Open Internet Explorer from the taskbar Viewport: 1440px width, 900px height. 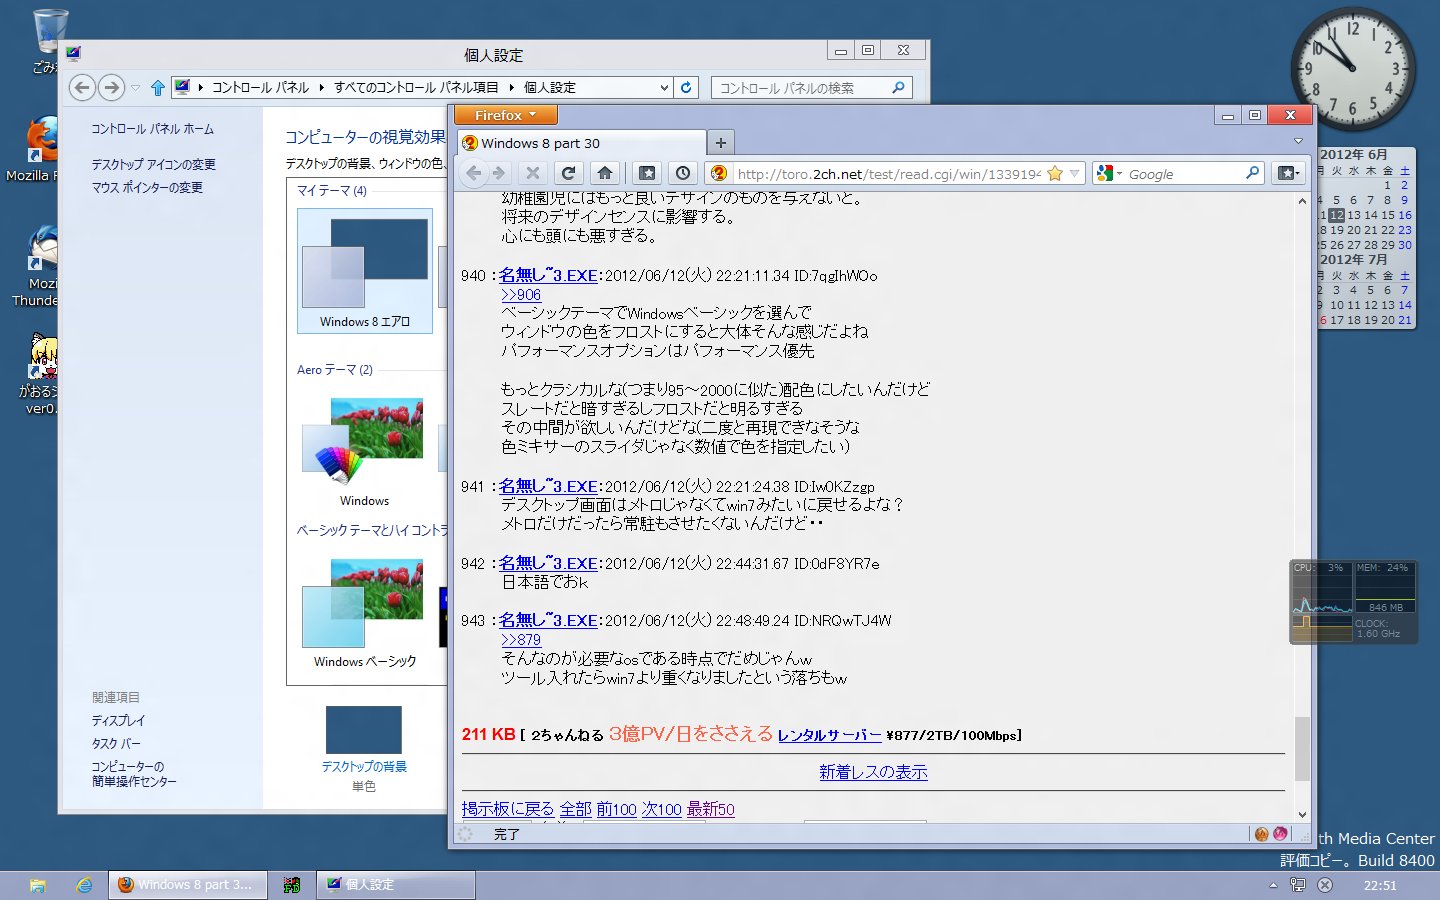[x=85, y=885]
